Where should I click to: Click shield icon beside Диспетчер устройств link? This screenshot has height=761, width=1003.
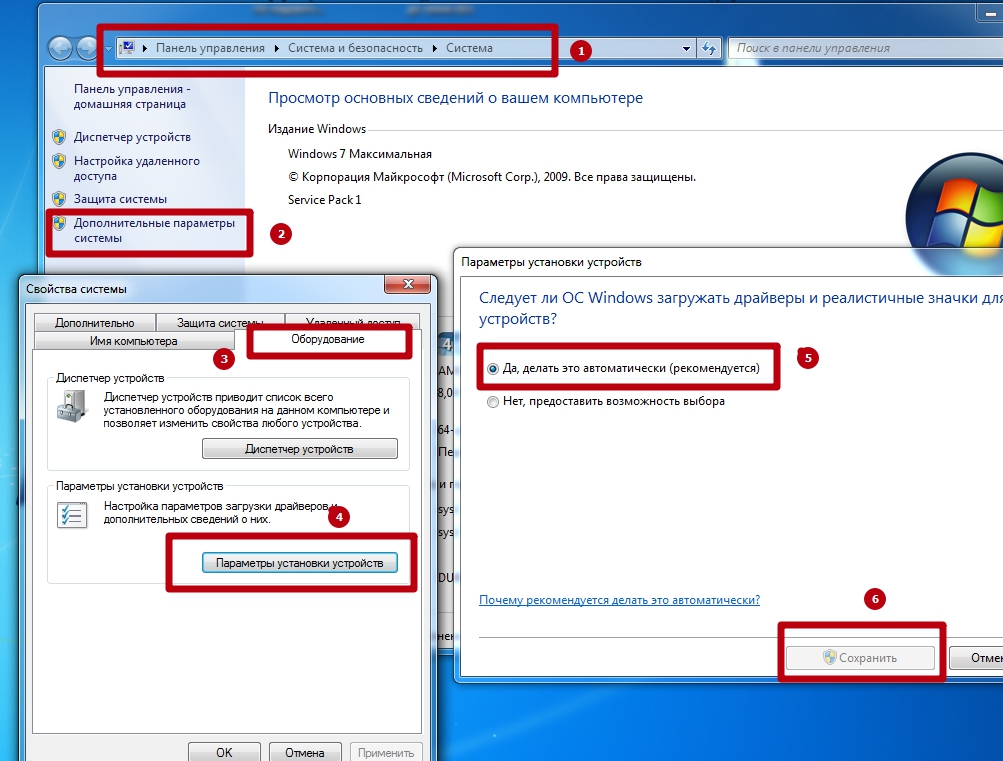pos(59,136)
